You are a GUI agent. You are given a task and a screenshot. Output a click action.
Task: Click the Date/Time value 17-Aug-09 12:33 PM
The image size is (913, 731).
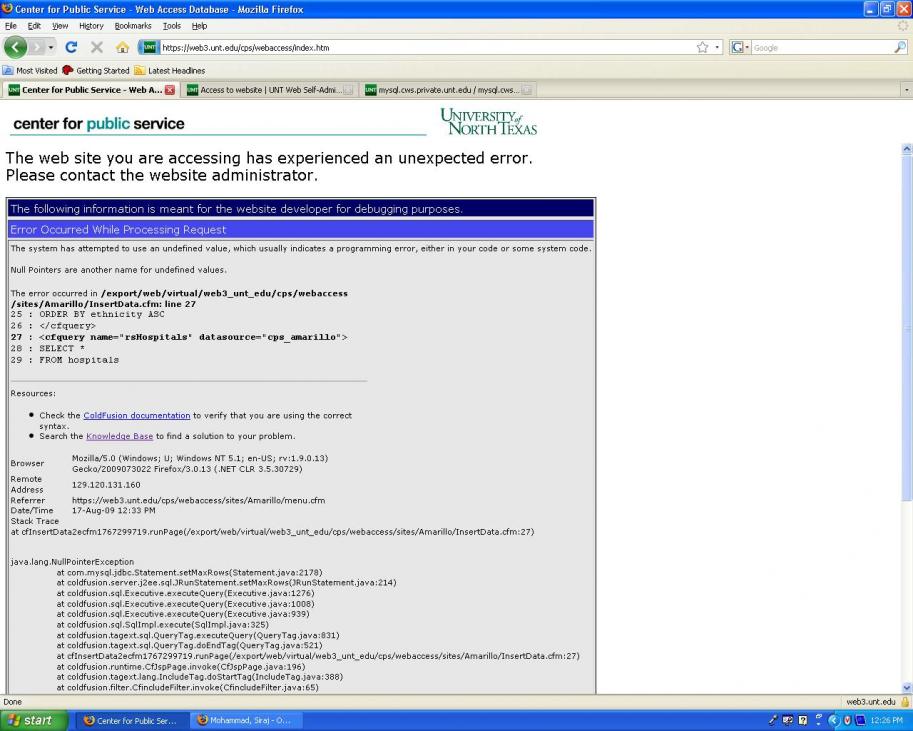coord(114,510)
